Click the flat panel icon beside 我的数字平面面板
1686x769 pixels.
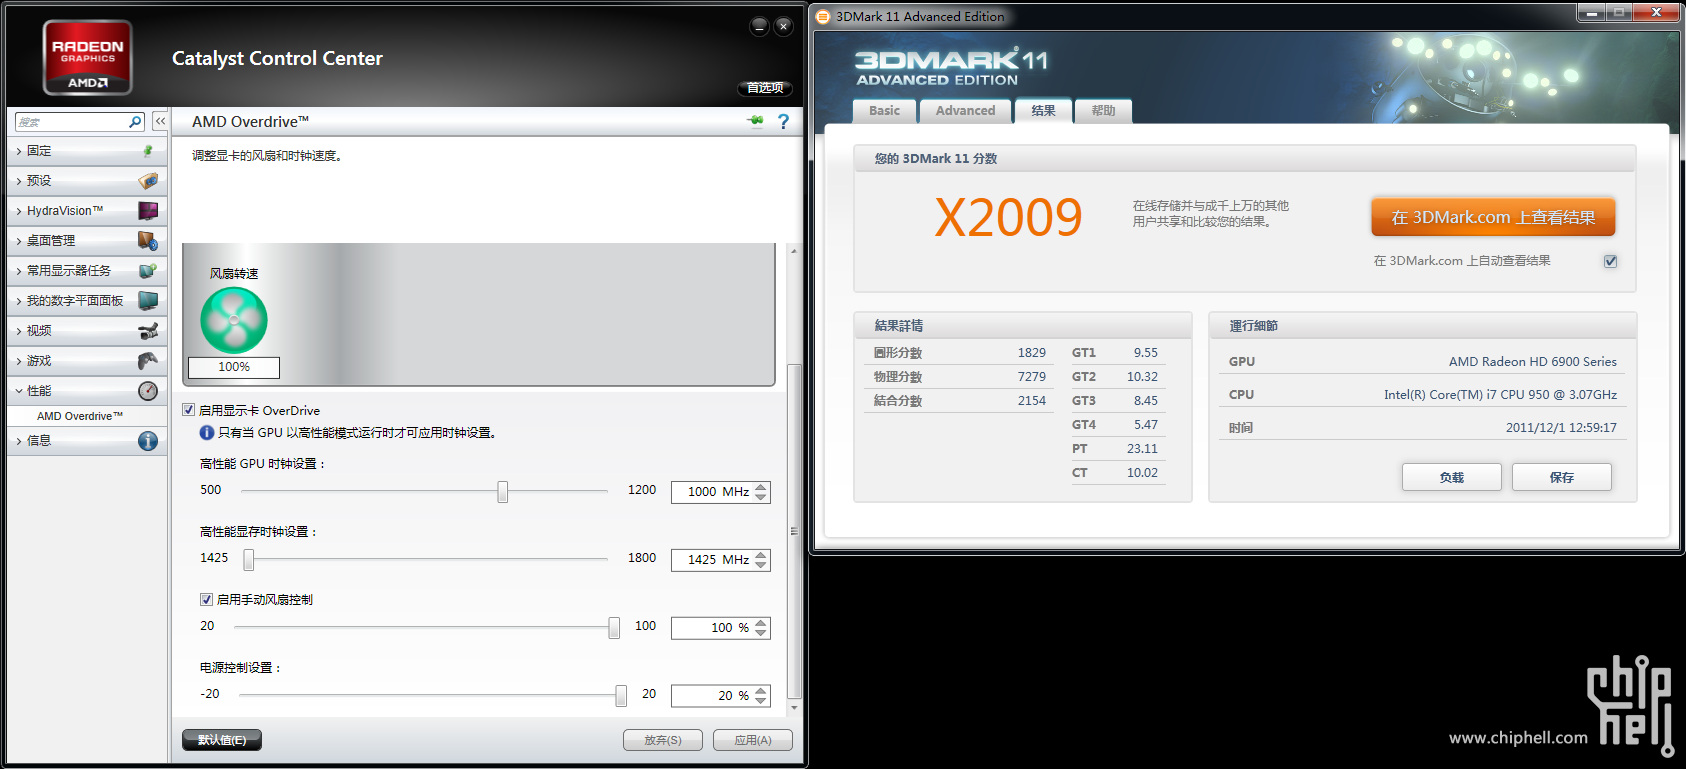148,301
